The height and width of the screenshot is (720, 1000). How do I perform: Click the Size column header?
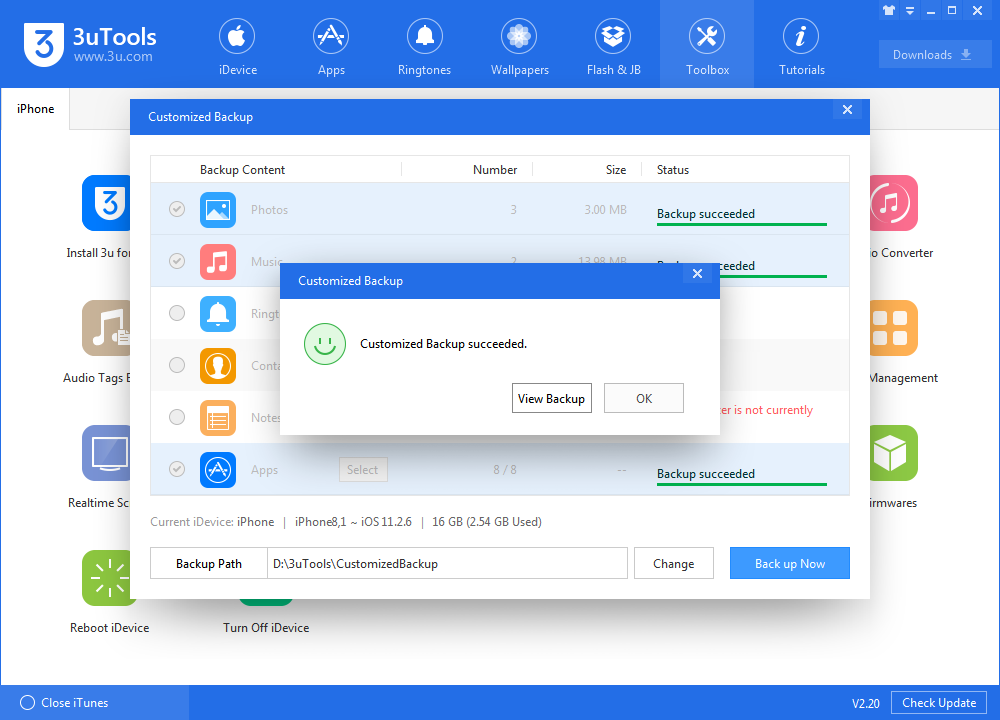point(616,170)
